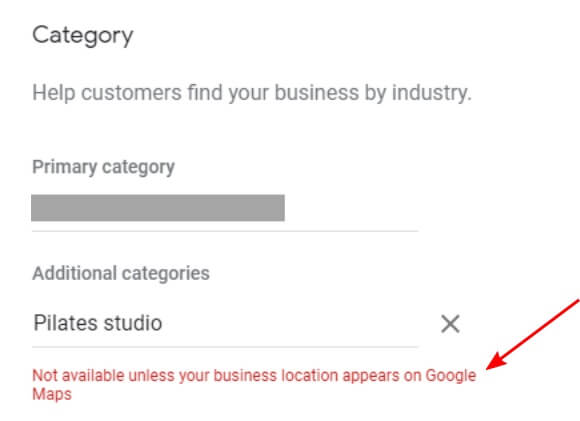Click the underline beneath Pilates studio field

point(225,347)
